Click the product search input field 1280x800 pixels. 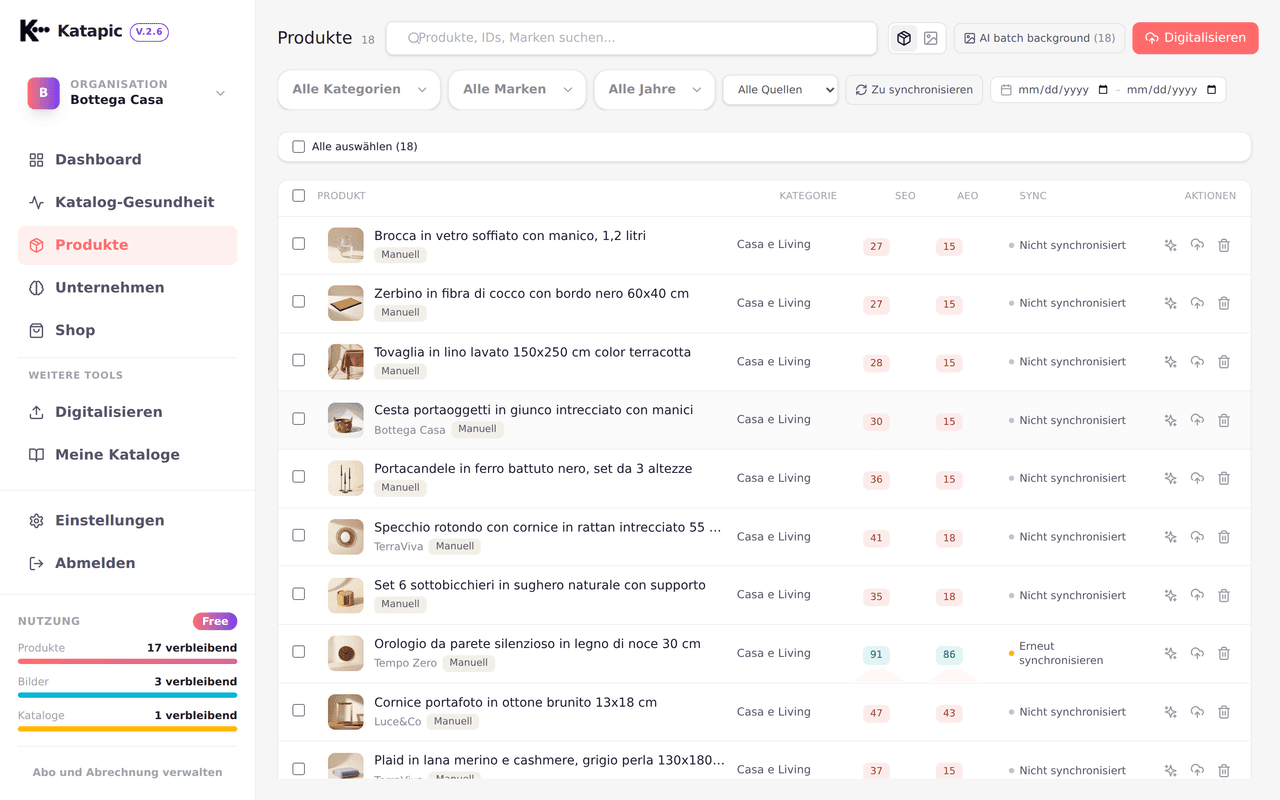tap(631, 38)
